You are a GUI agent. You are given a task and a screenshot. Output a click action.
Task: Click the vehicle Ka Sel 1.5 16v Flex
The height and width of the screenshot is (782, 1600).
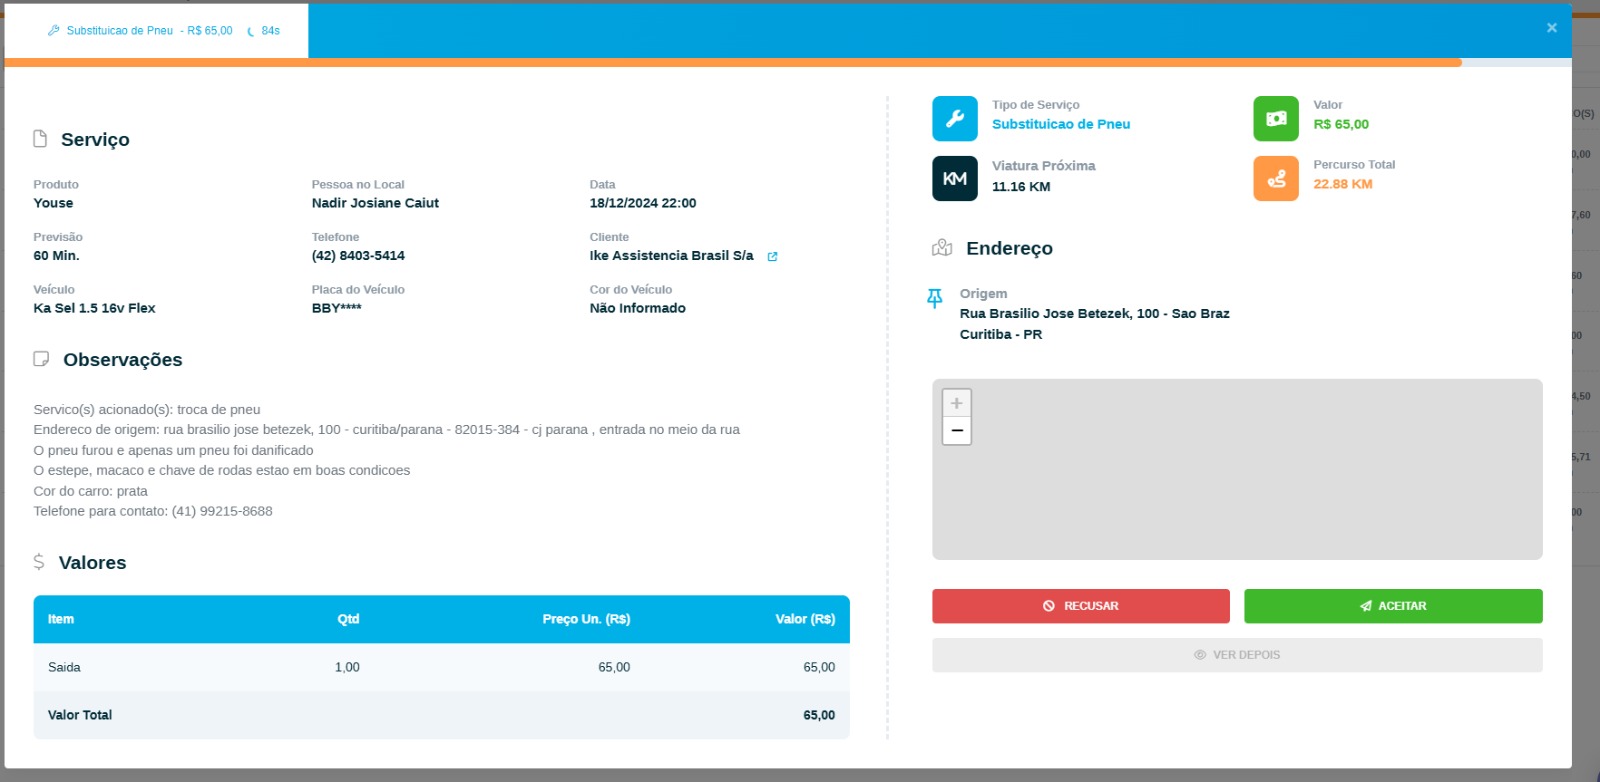click(x=94, y=308)
